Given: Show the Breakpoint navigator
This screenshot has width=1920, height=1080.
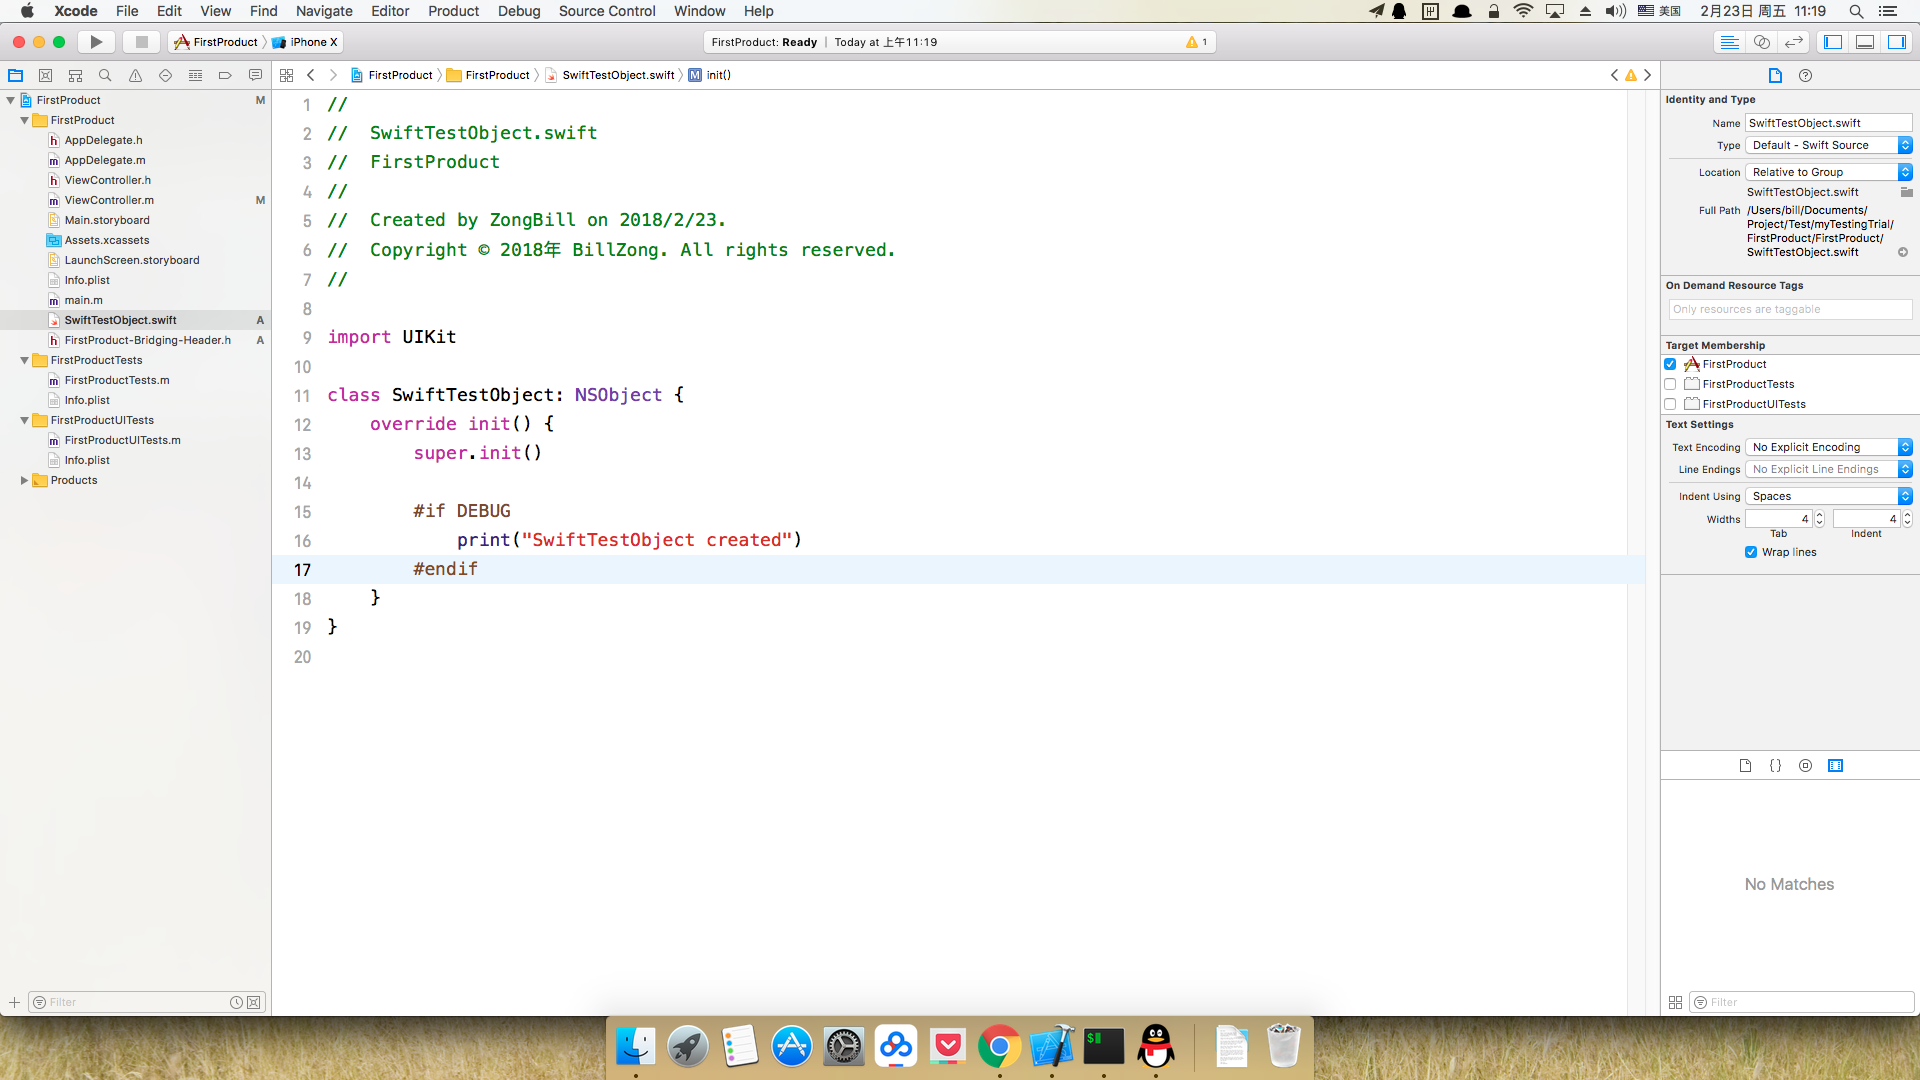Looking at the screenshot, I should (225, 75).
